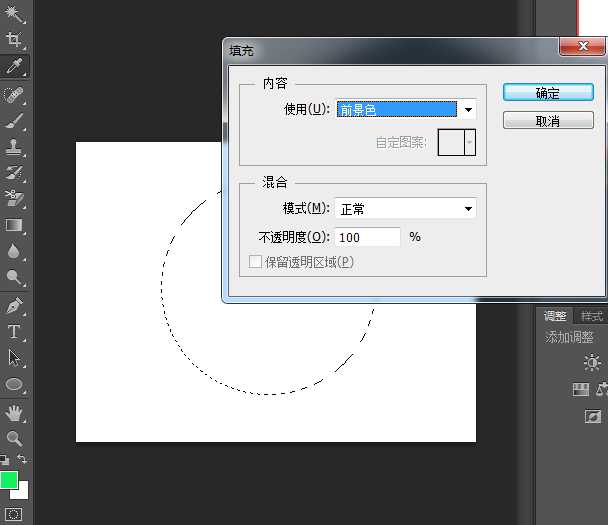Select the Brush tool

click(14, 121)
